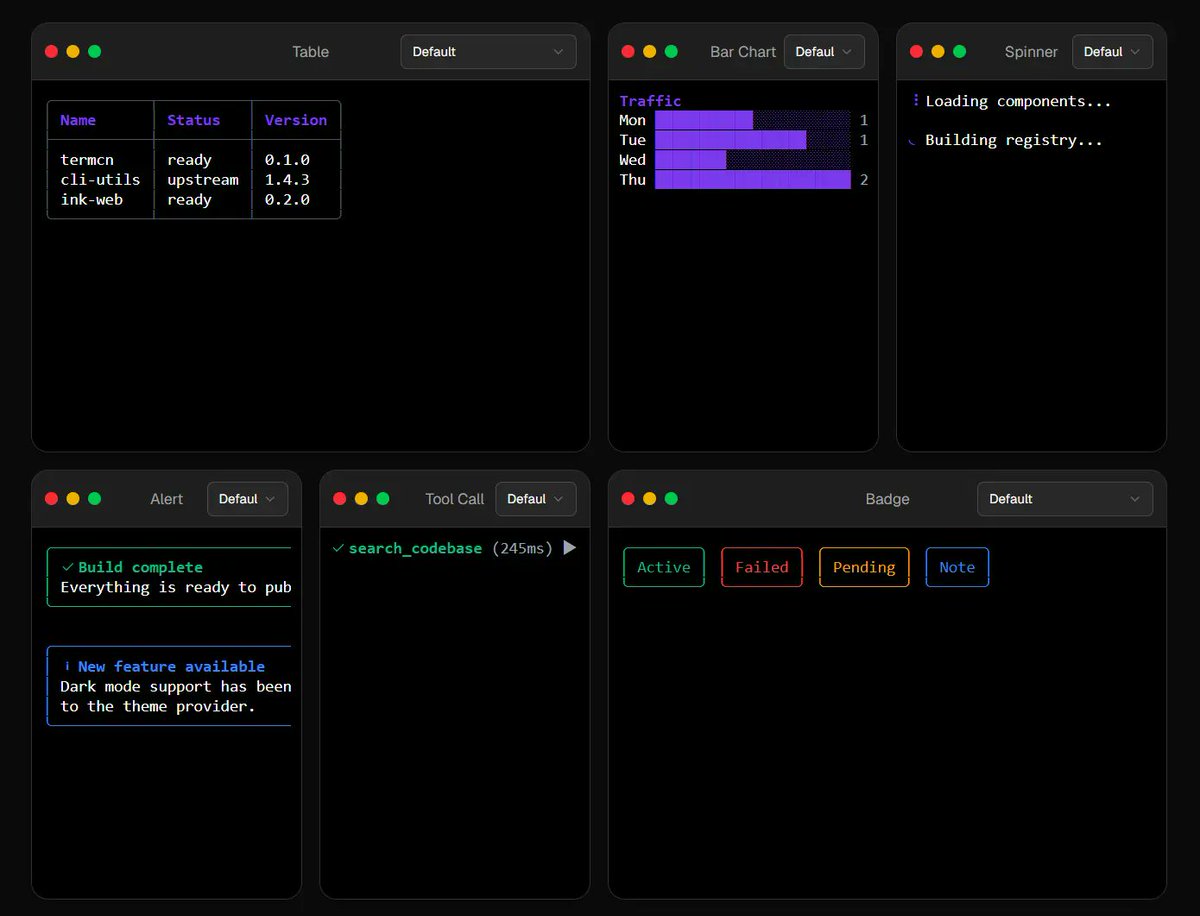Click the blue Note badge
Screen dimensions: 1200x916
[x=957, y=567]
